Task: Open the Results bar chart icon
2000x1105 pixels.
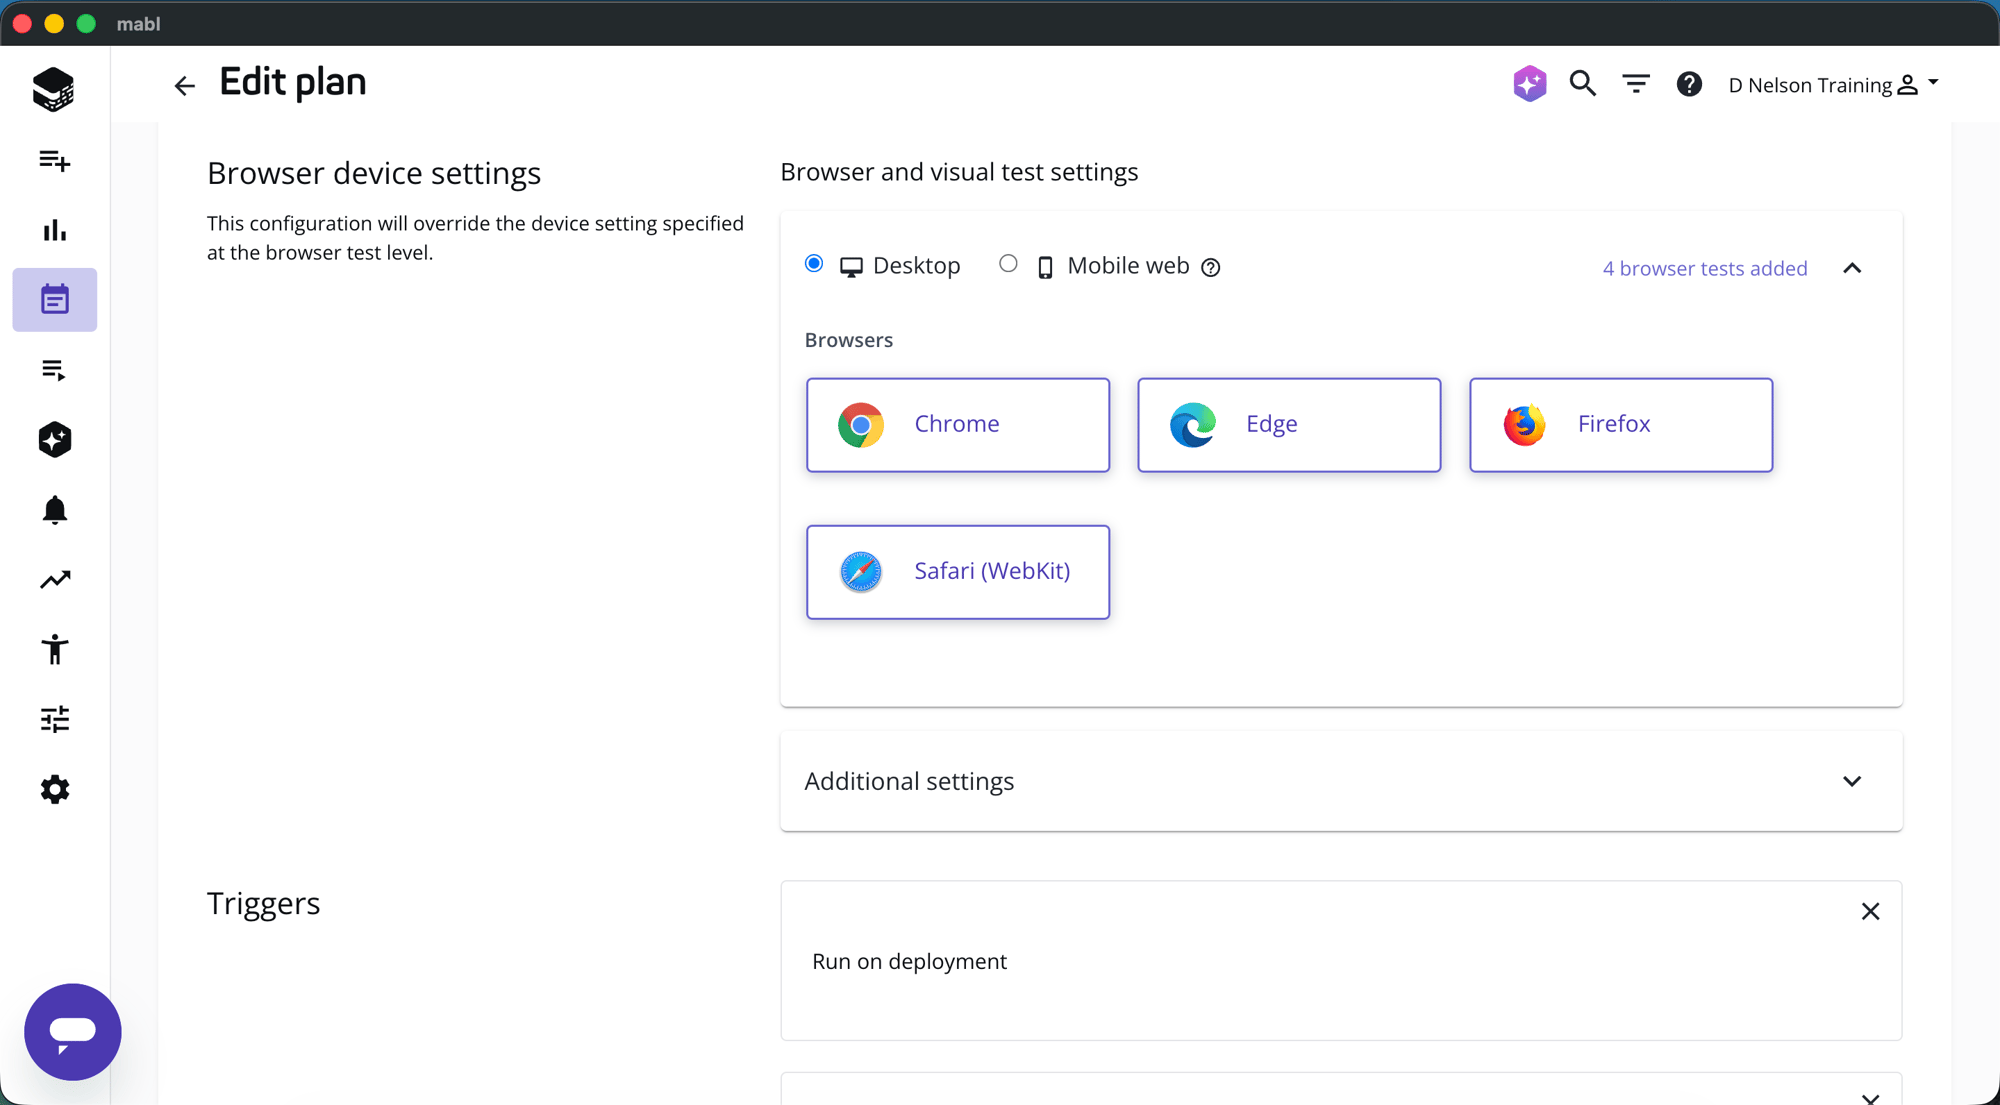Action: click(x=54, y=231)
